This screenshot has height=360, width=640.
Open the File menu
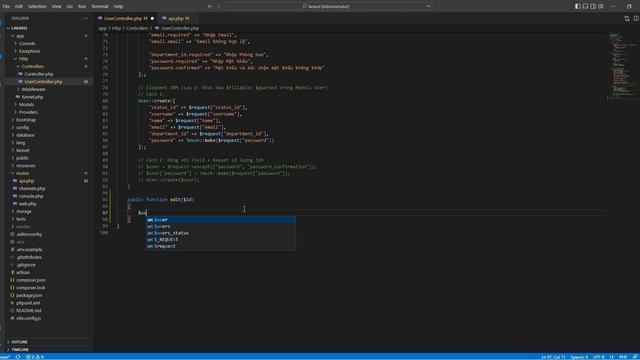(6, 7)
